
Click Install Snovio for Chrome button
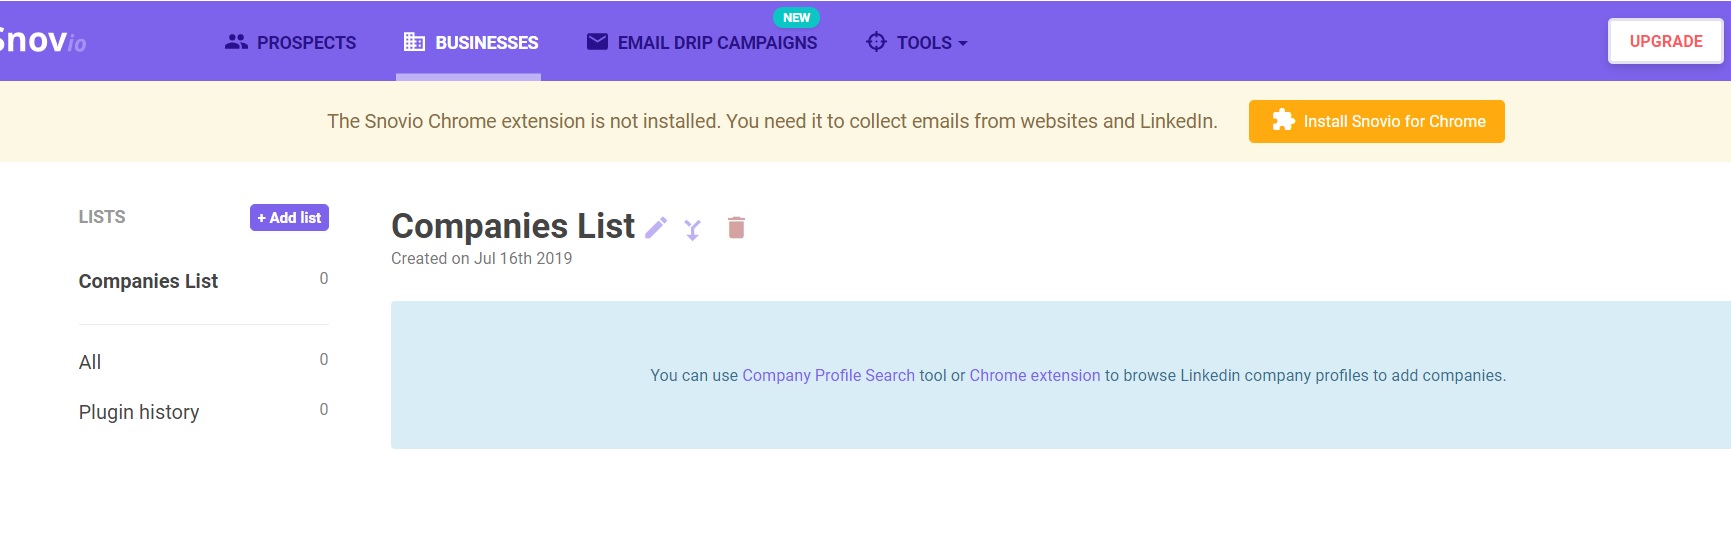click(x=1377, y=121)
